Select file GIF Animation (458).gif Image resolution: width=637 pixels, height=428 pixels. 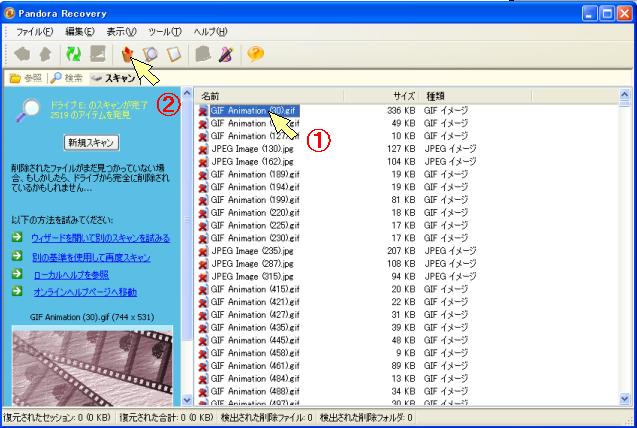click(x=255, y=353)
